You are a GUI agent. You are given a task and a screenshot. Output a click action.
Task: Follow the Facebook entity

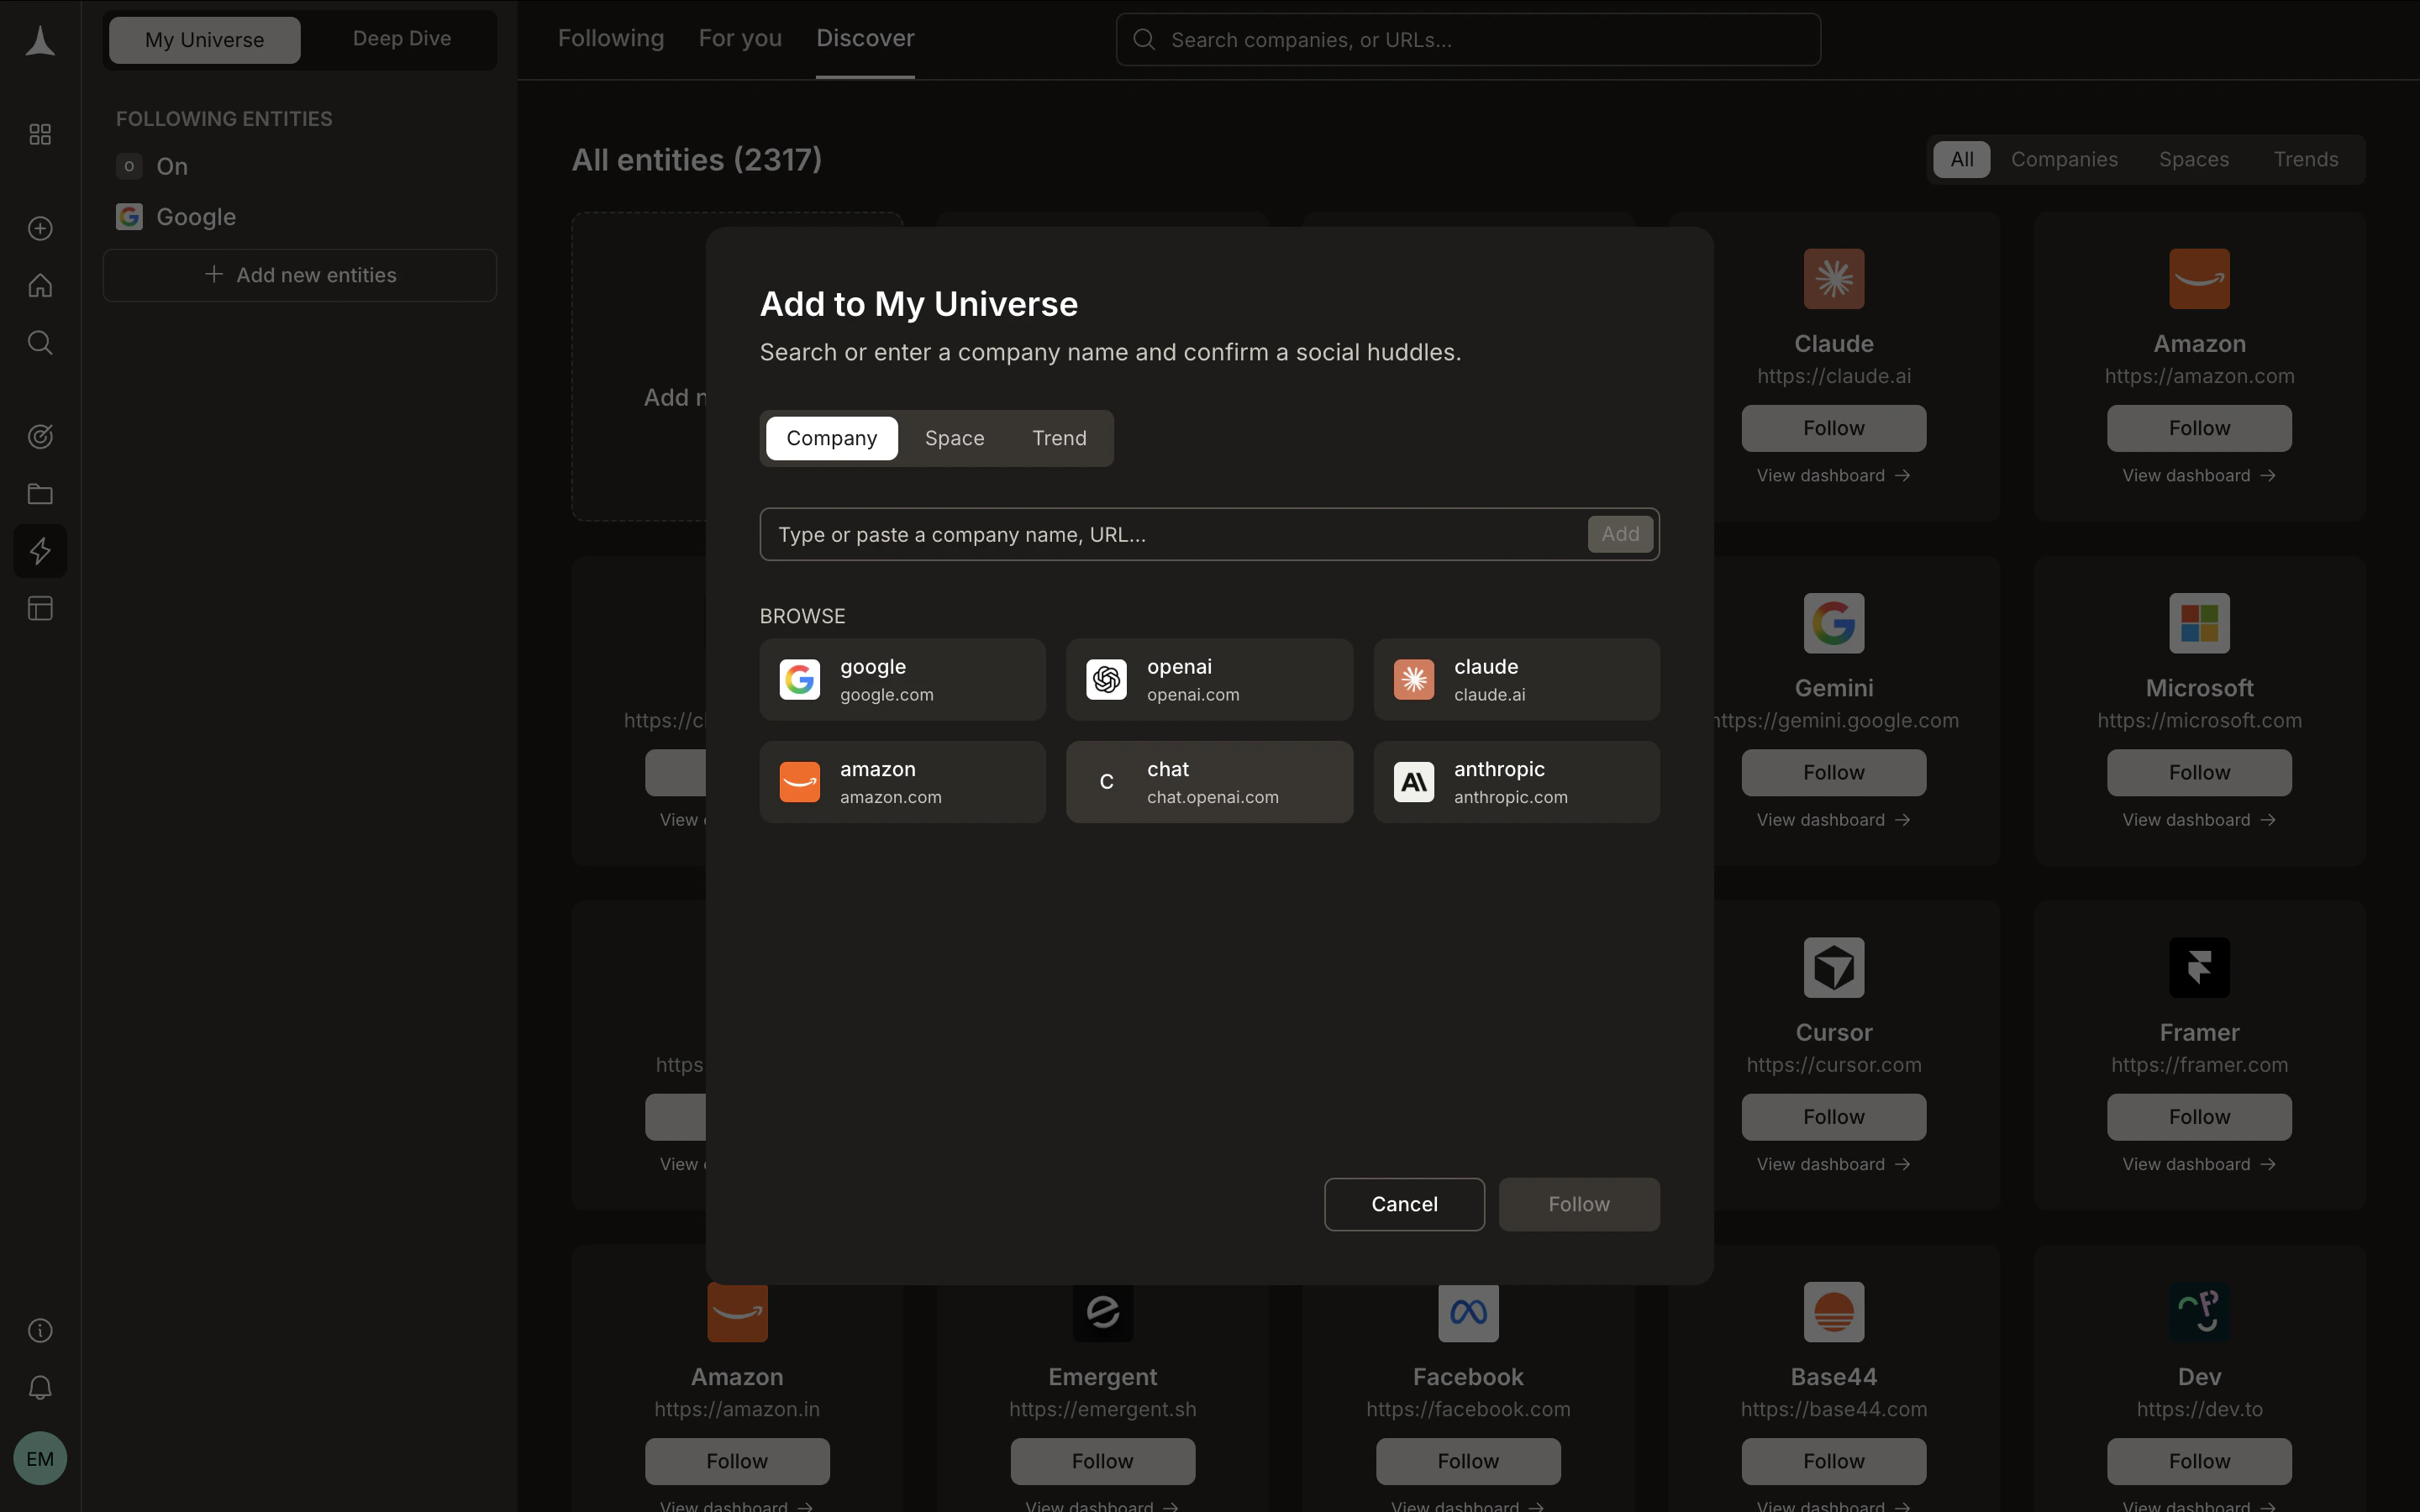[x=1468, y=1461]
